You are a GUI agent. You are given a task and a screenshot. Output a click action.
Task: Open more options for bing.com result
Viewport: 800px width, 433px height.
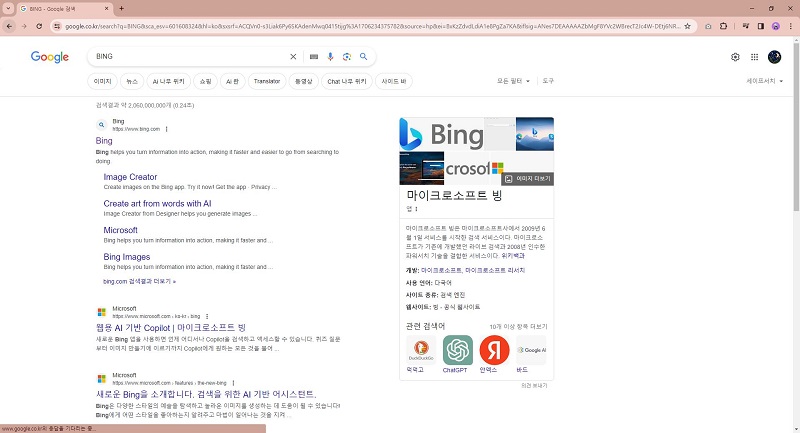[167, 129]
